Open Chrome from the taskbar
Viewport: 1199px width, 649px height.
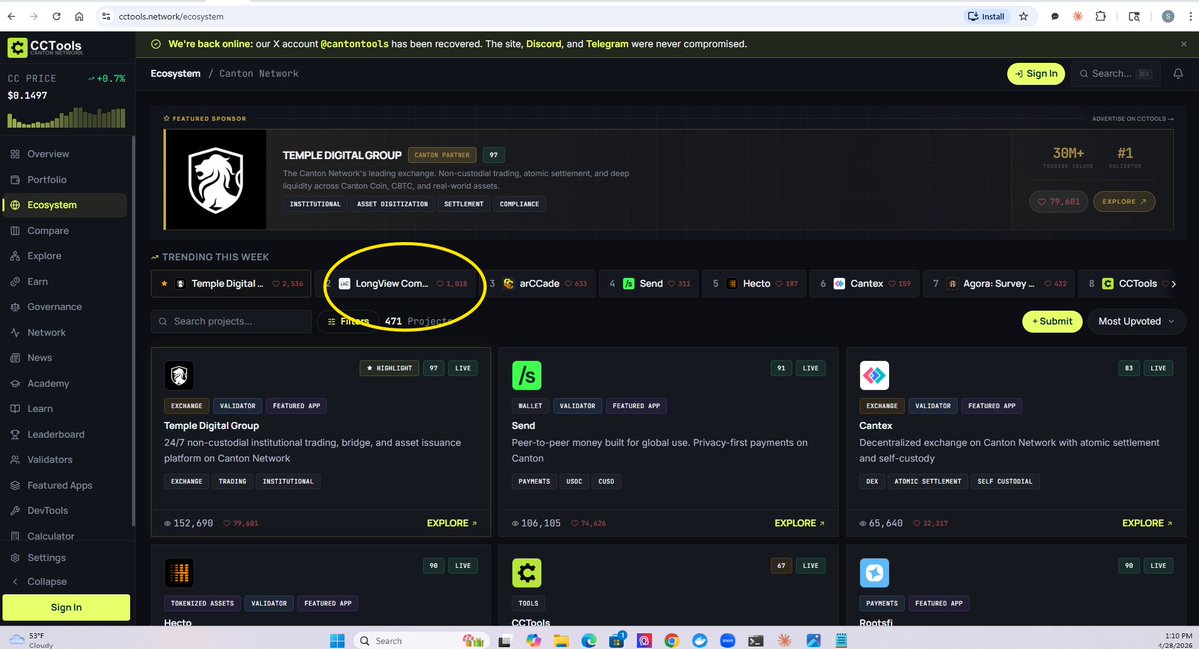tap(671, 641)
